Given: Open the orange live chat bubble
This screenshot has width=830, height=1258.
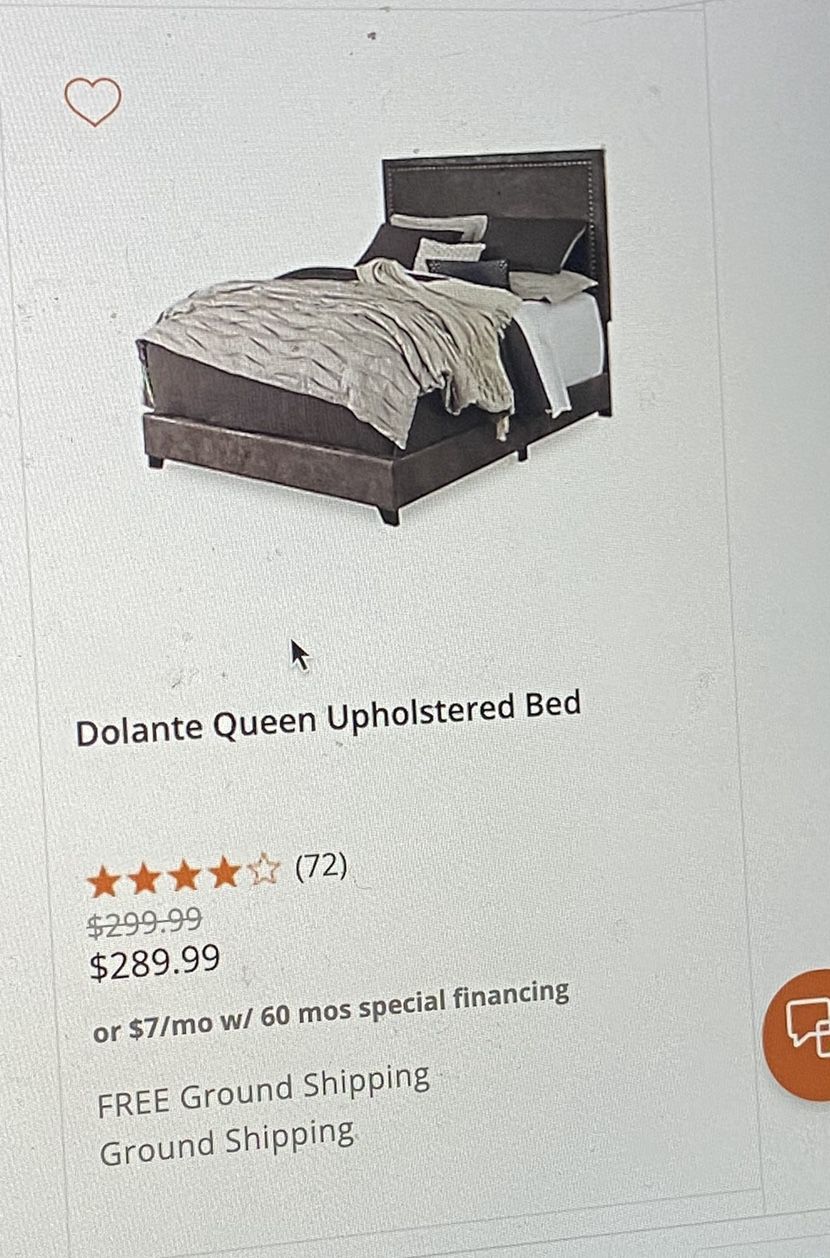Looking at the screenshot, I should click(798, 1034).
